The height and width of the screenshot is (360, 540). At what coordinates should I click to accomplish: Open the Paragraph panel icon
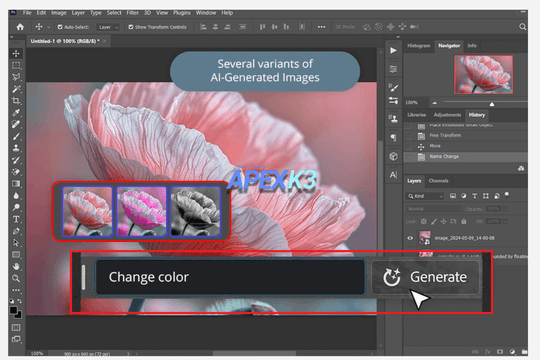pyautogui.click(x=393, y=138)
